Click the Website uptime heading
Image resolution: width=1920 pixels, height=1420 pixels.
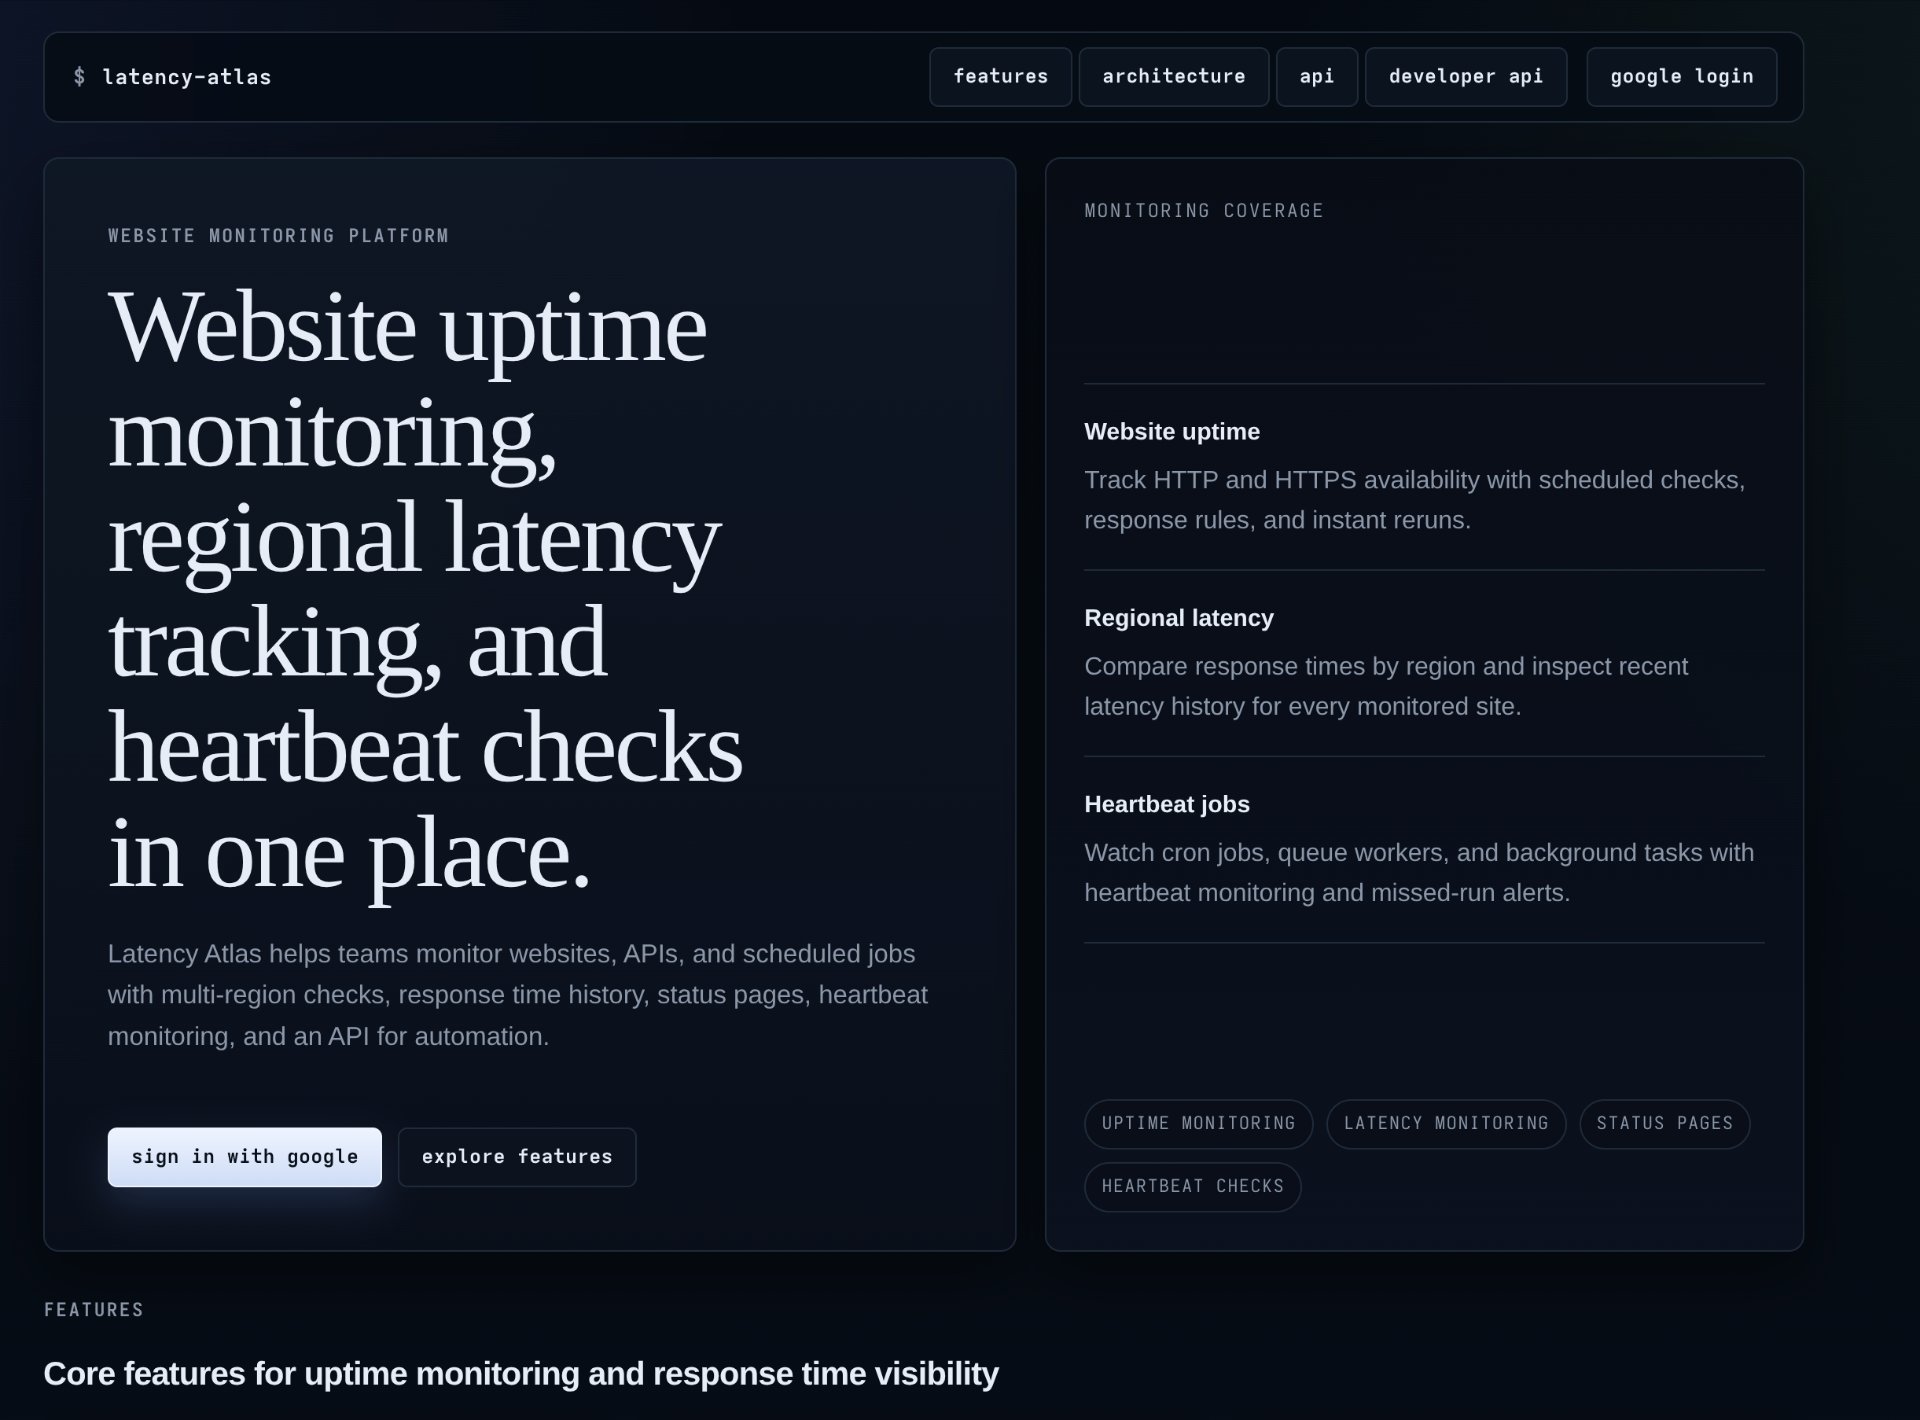[1171, 432]
